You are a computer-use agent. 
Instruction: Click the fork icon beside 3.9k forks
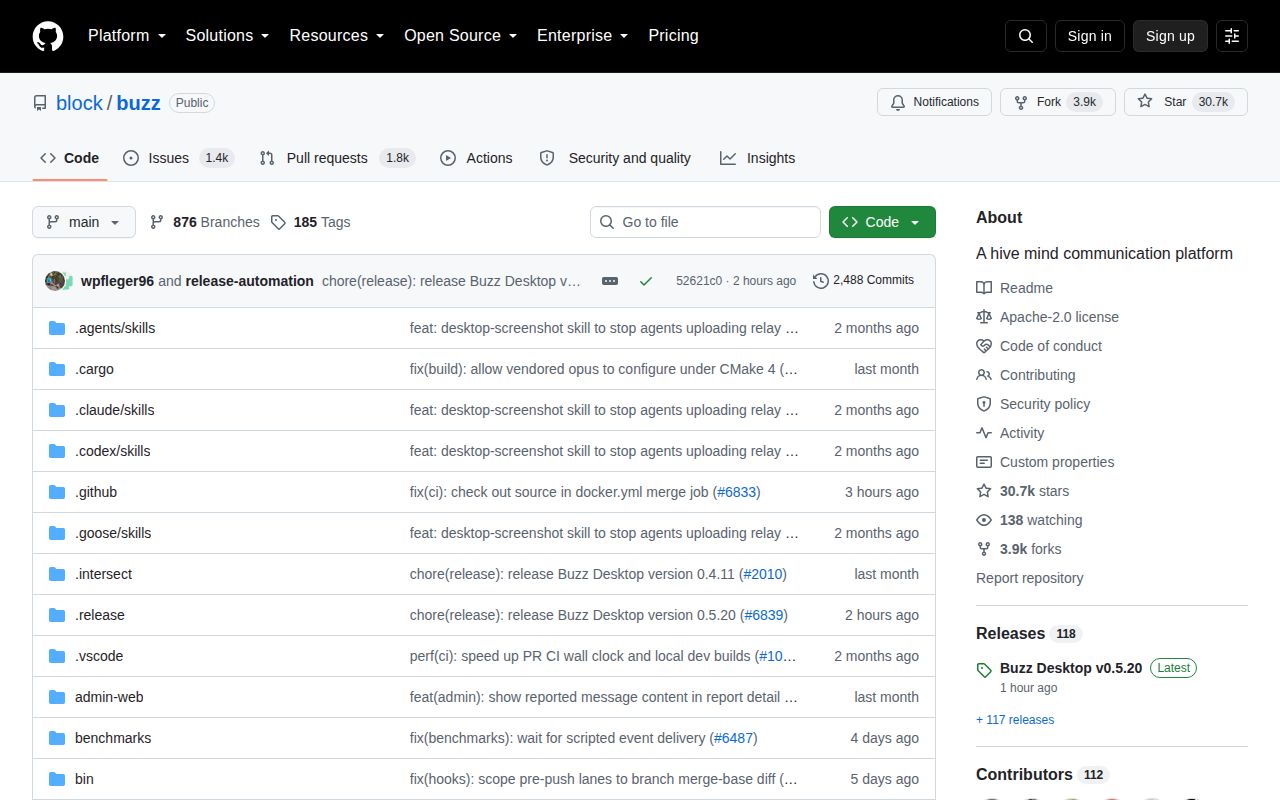point(984,549)
